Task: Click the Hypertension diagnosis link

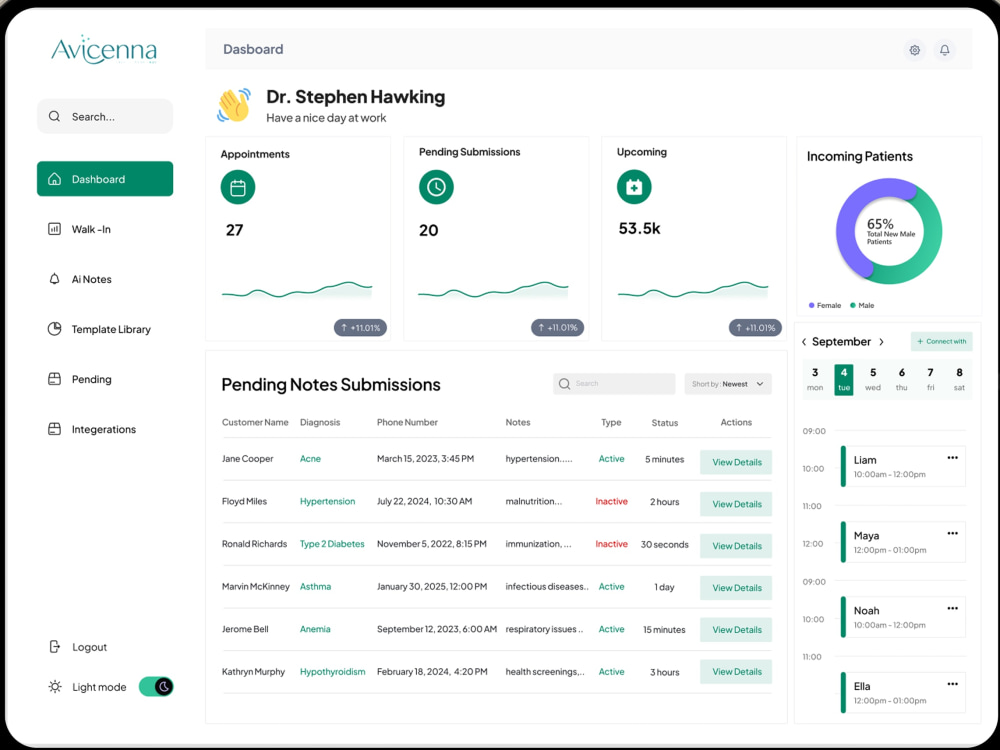Action: (327, 501)
